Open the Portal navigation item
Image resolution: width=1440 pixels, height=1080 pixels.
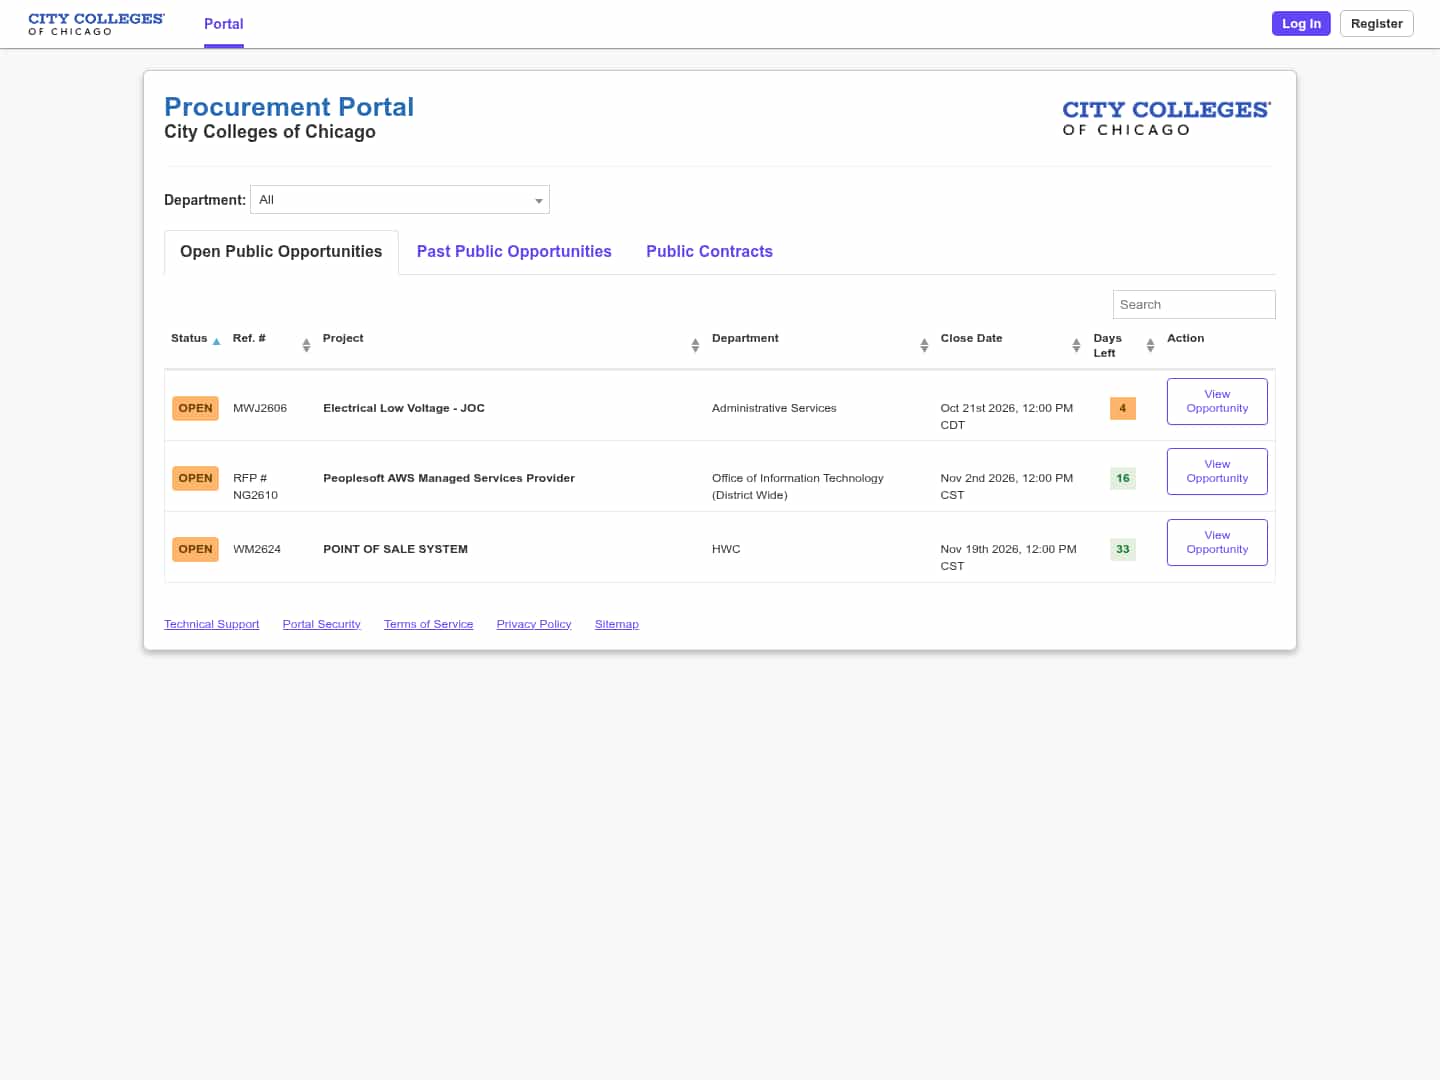click(224, 24)
